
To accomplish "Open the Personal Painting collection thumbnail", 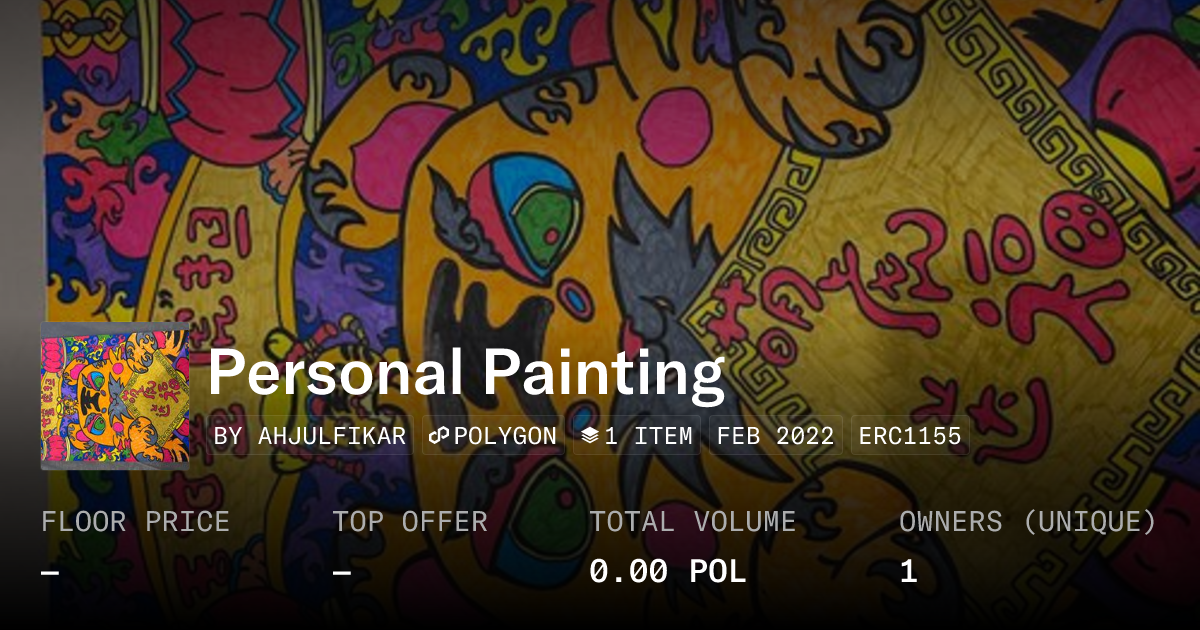I will click(x=115, y=396).
